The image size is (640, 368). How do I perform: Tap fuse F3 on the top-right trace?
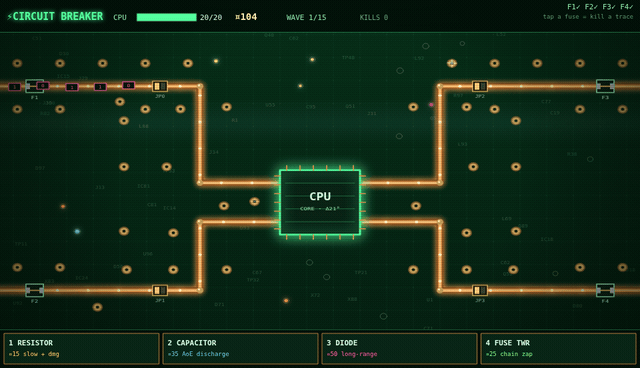point(605,86)
